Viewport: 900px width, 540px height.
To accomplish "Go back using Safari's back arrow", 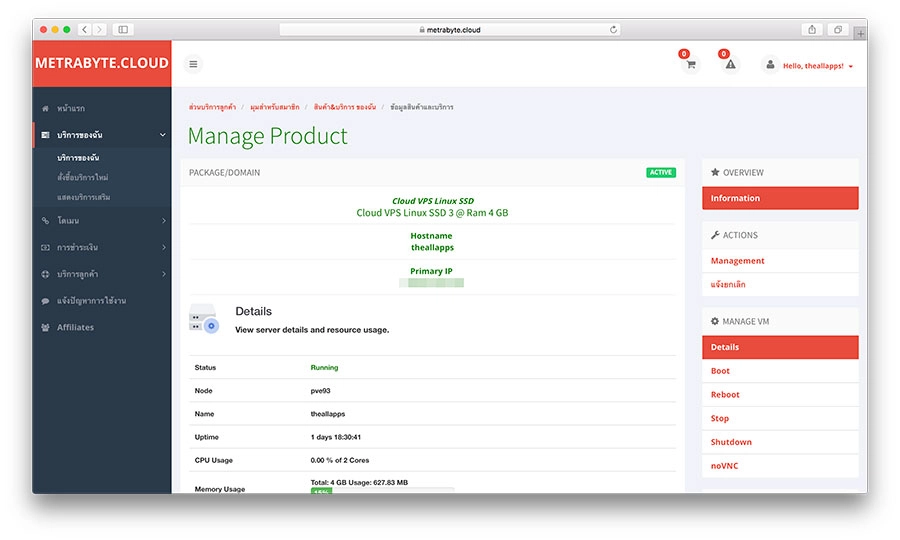I will coord(84,30).
